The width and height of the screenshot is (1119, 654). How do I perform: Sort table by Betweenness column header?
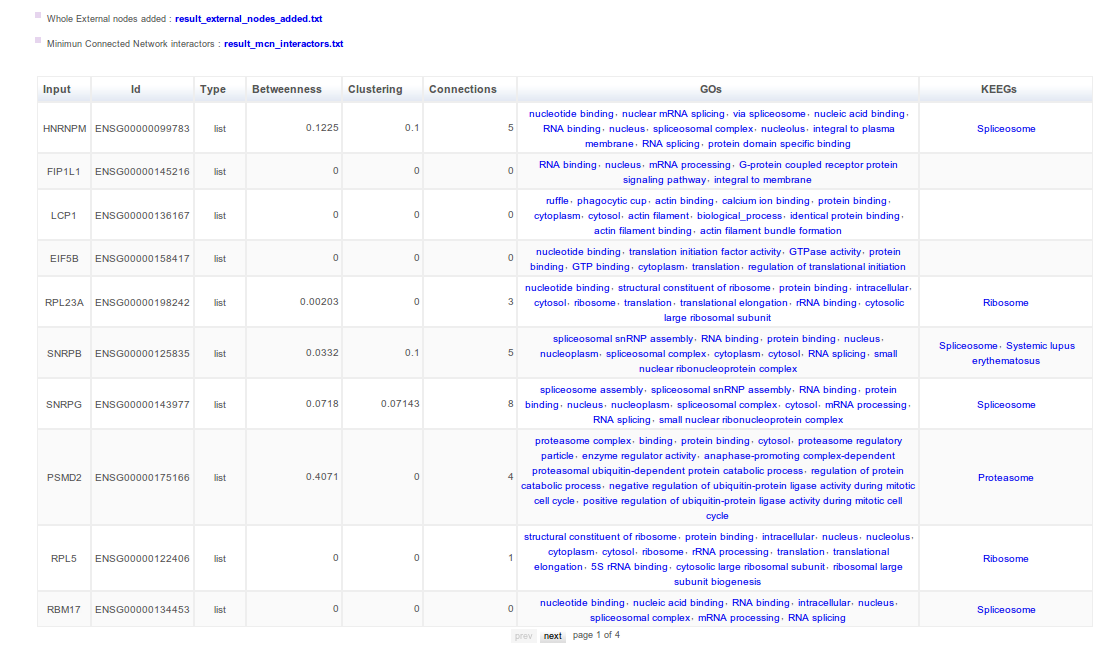tap(286, 89)
